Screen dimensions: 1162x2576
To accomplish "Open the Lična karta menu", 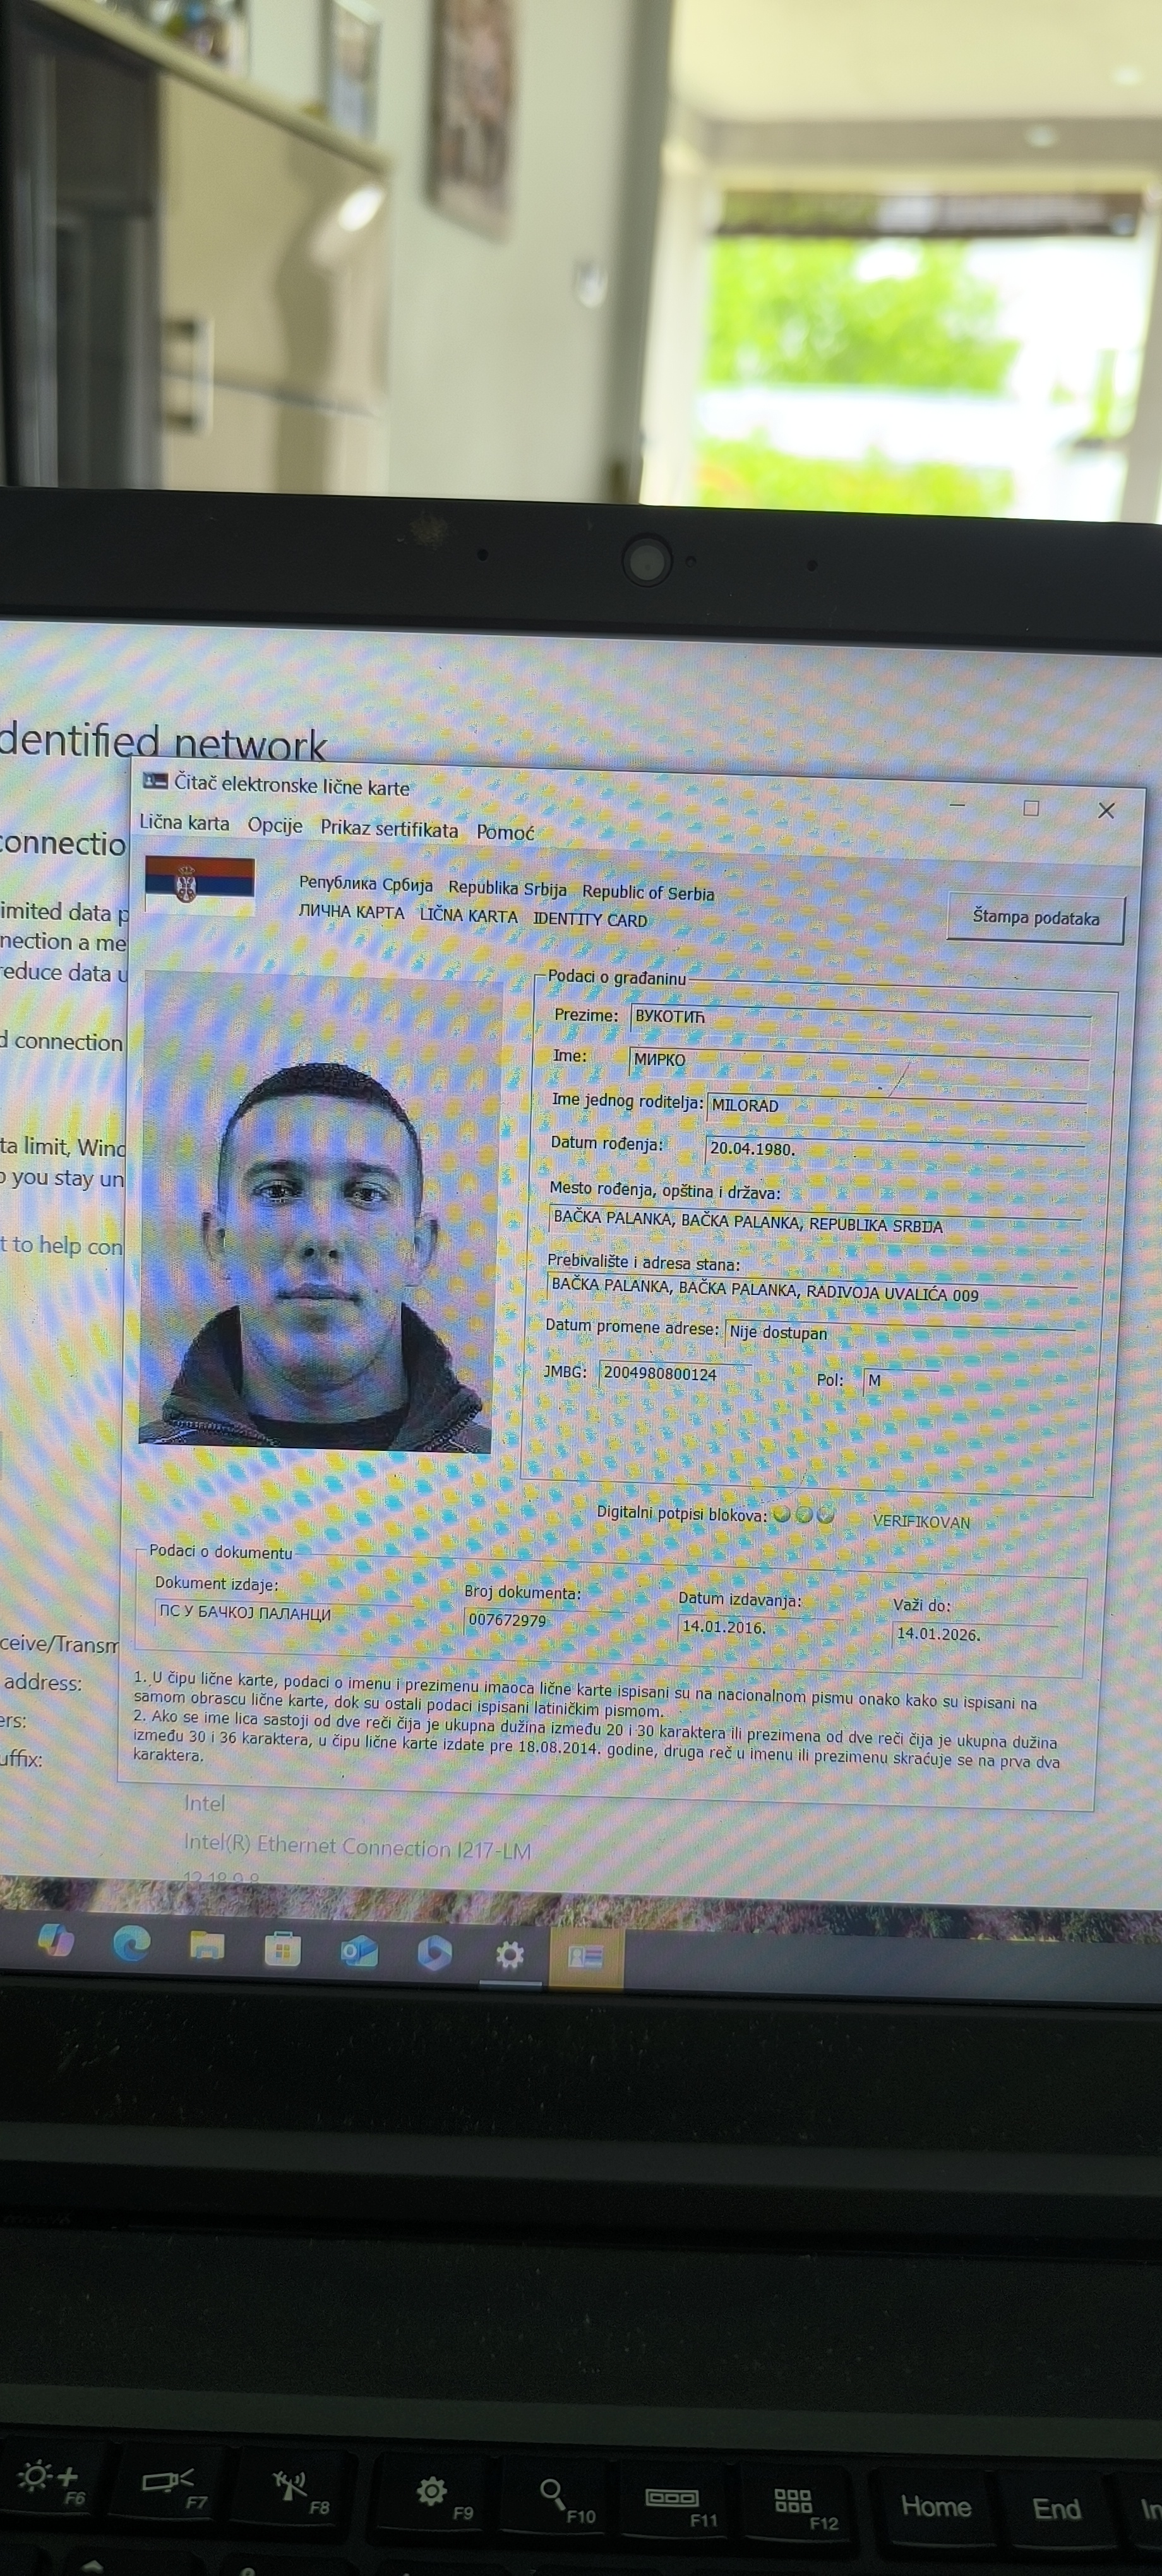I will [184, 823].
